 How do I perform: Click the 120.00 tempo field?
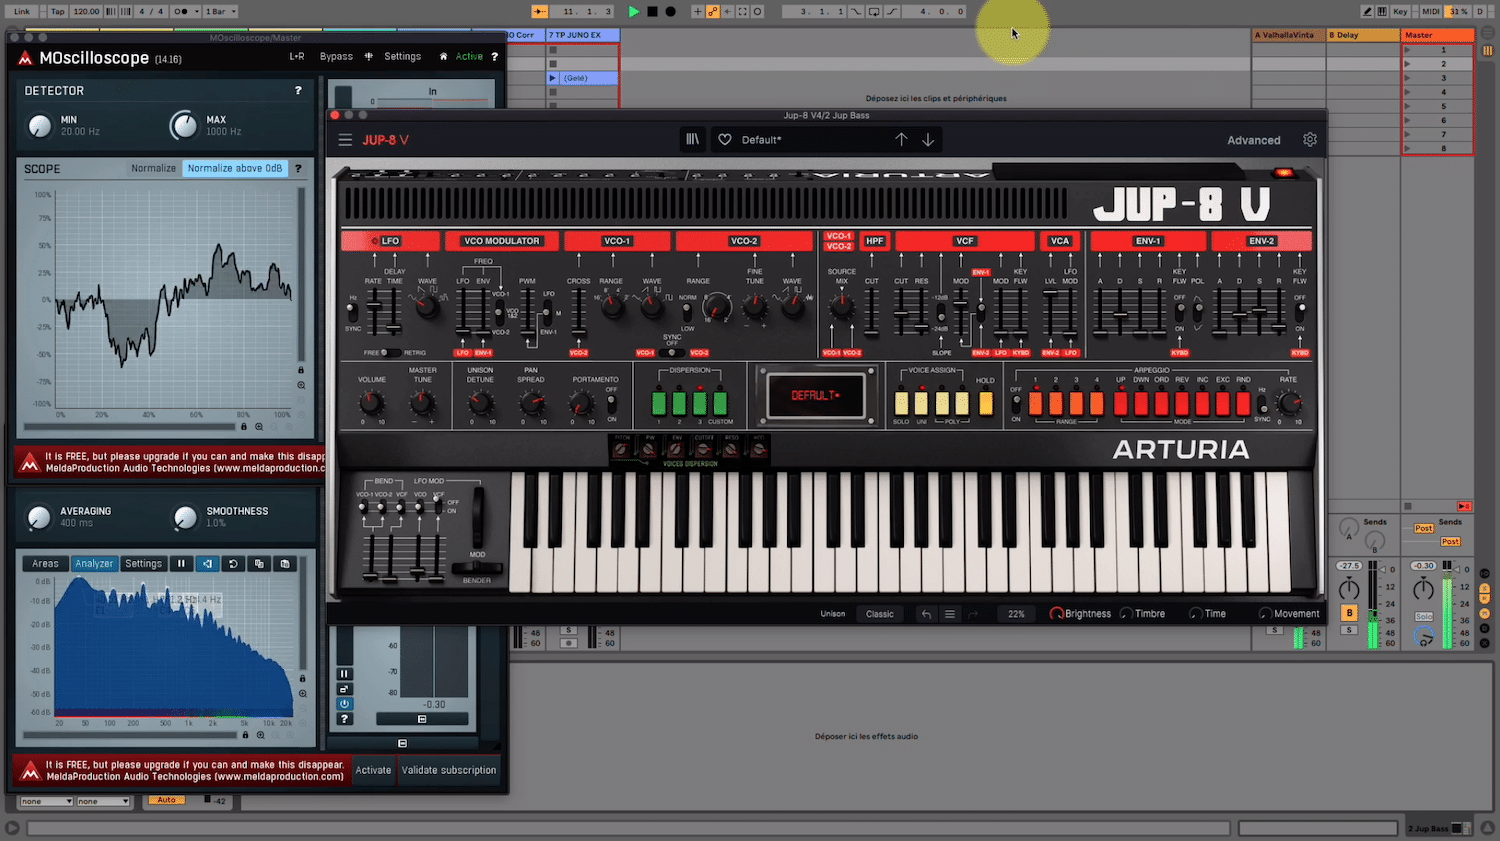point(86,12)
